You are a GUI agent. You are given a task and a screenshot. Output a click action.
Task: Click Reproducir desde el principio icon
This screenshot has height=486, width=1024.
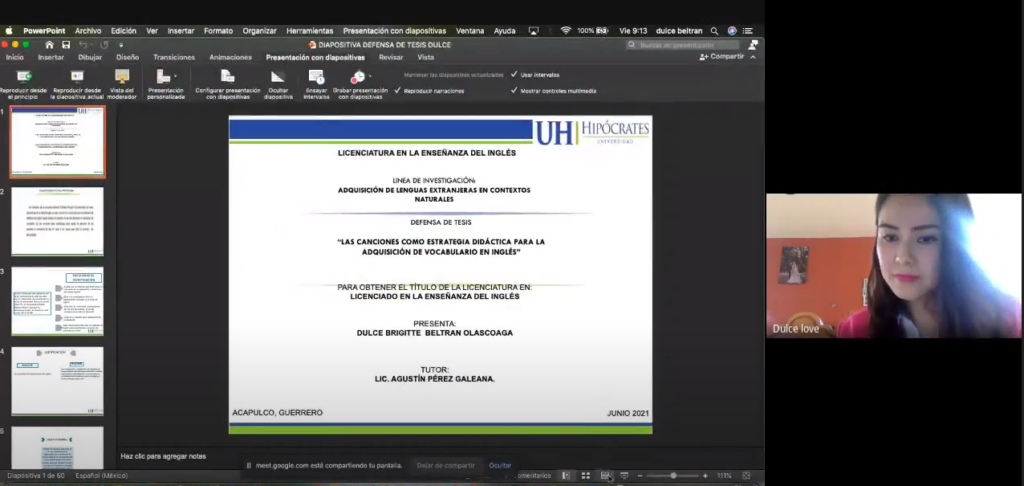click(x=22, y=77)
